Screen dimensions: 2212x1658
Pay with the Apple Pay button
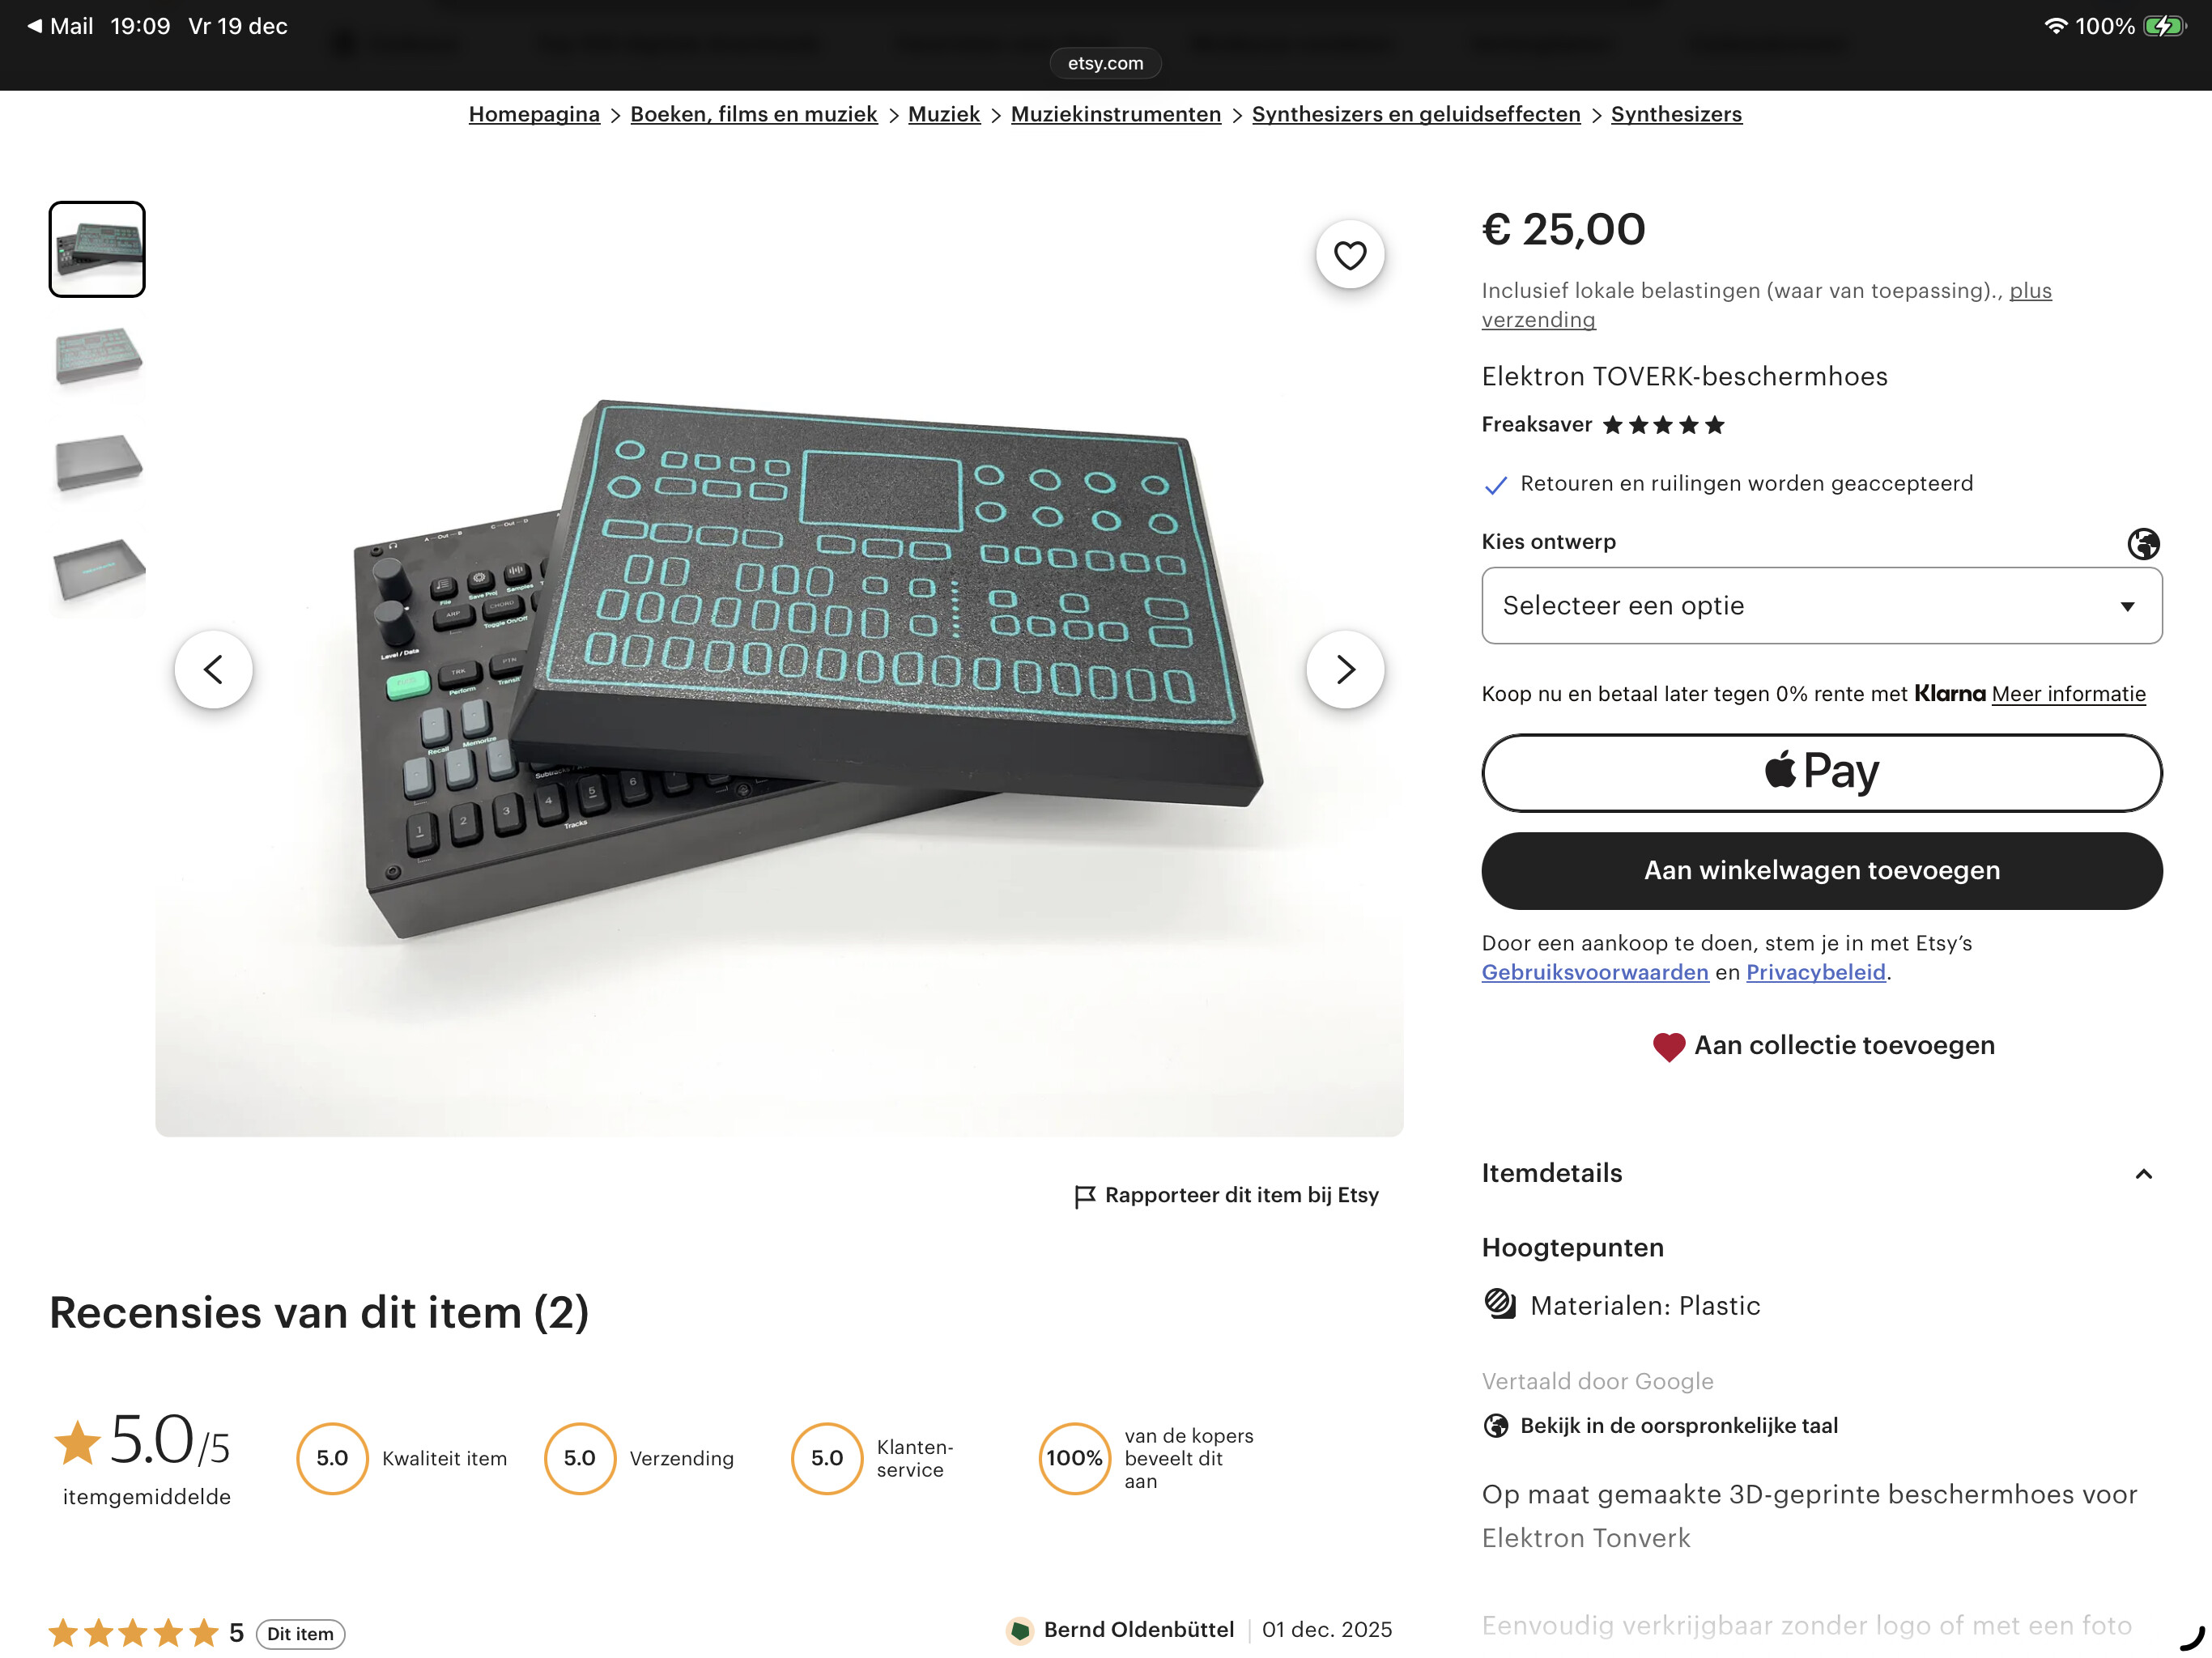pos(1821,772)
